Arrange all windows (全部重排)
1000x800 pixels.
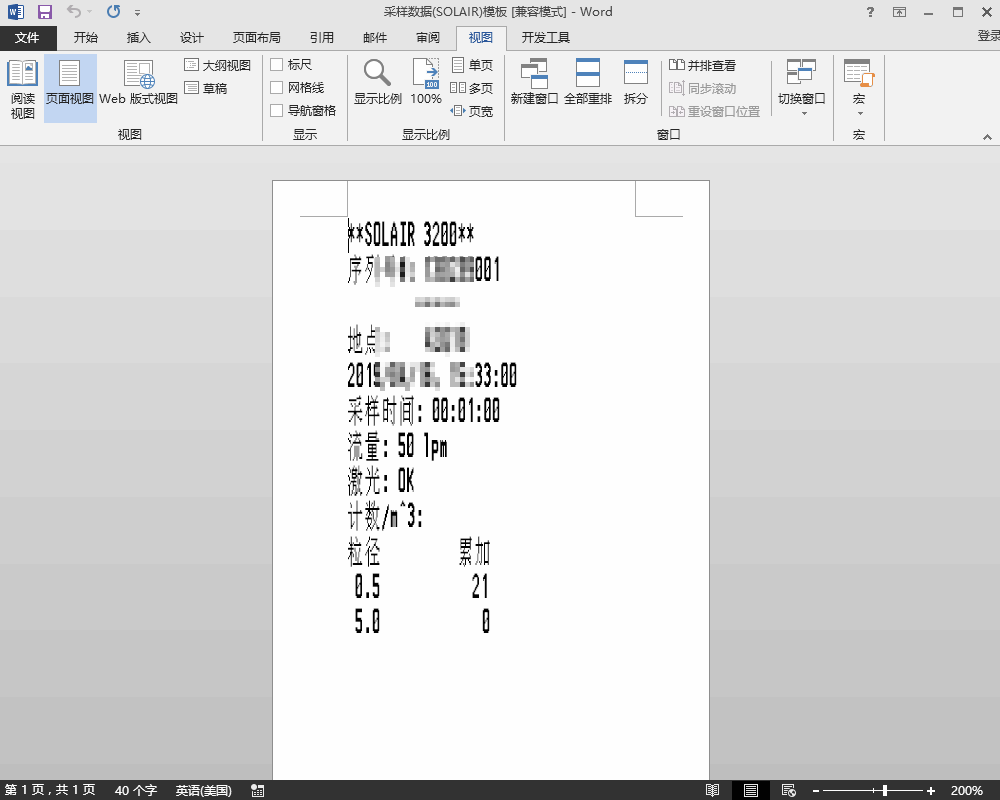click(x=588, y=83)
